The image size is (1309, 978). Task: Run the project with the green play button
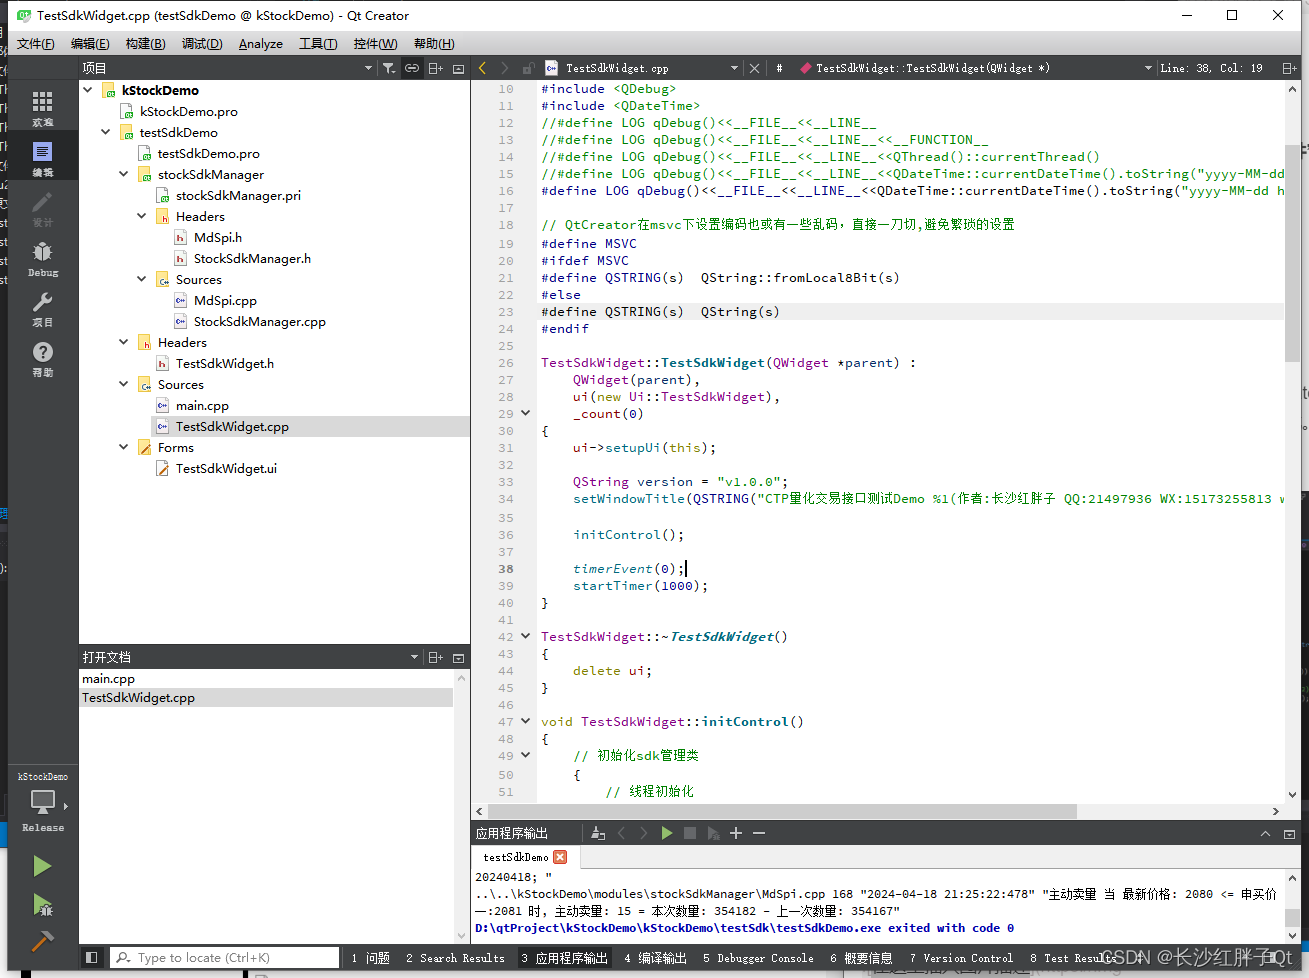tap(42, 866)
